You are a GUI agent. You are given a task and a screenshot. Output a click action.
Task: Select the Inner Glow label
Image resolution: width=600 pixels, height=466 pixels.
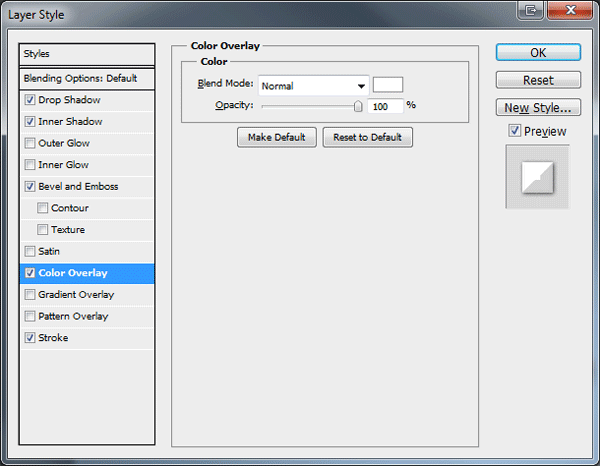point(64,165)
